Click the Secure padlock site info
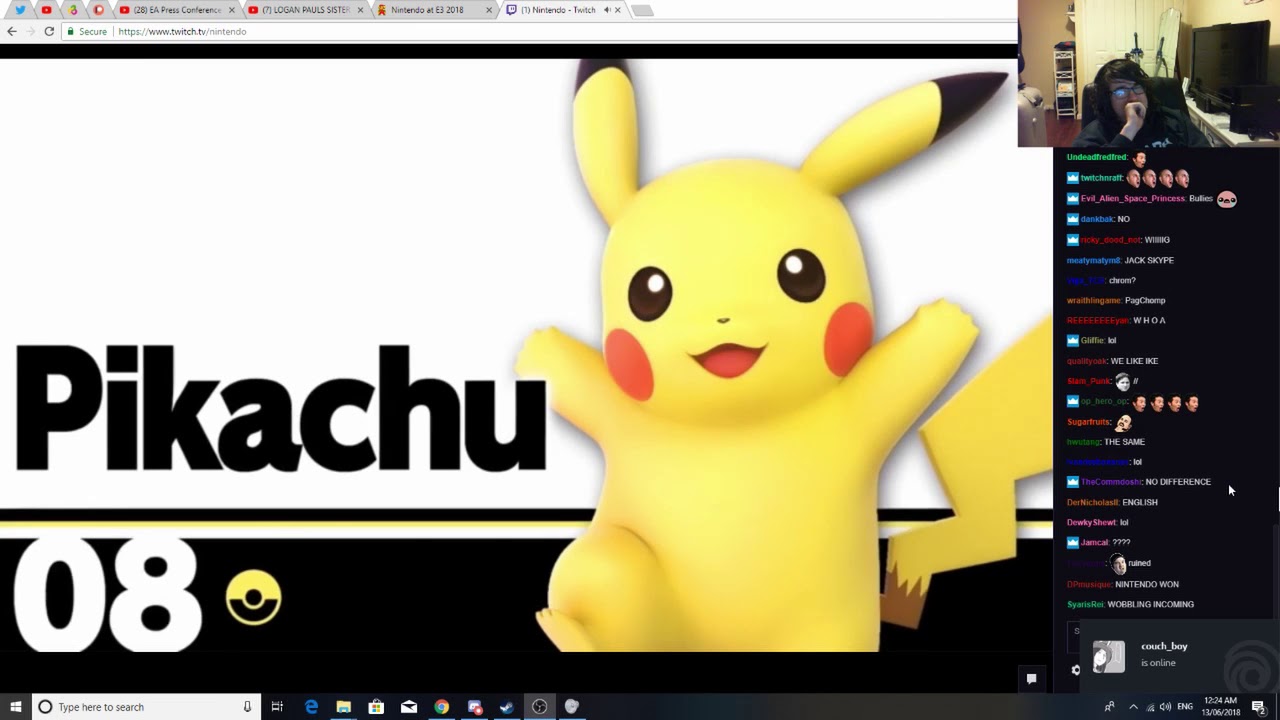 click(x=87, y=32)
